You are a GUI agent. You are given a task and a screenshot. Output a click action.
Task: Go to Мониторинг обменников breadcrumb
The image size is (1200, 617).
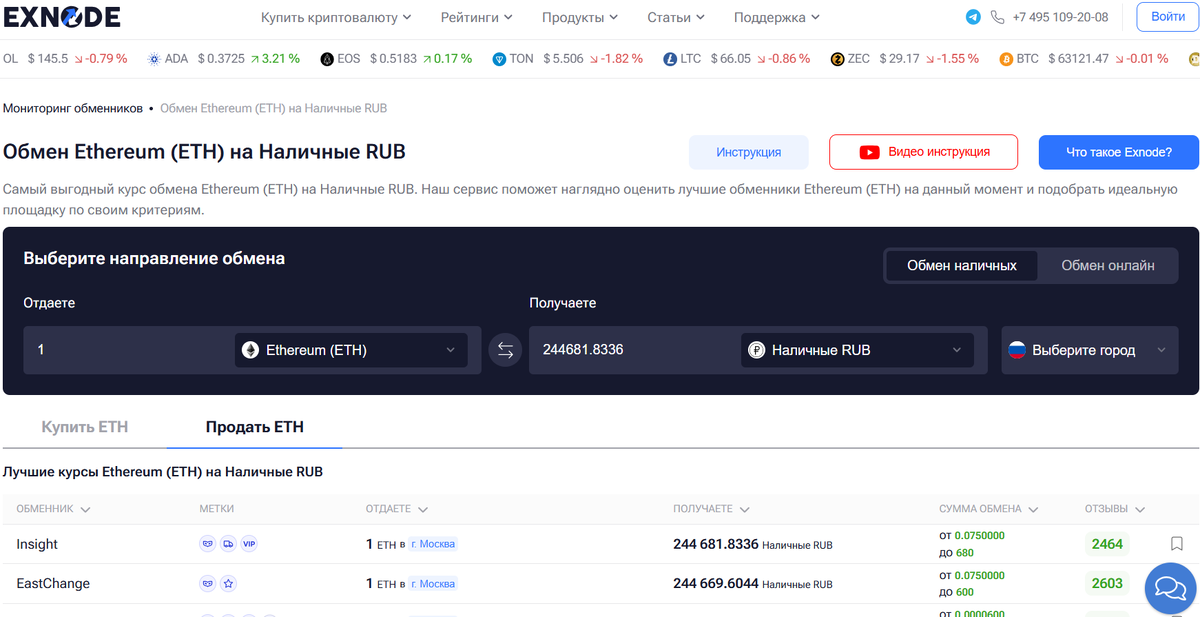[73, 108]
